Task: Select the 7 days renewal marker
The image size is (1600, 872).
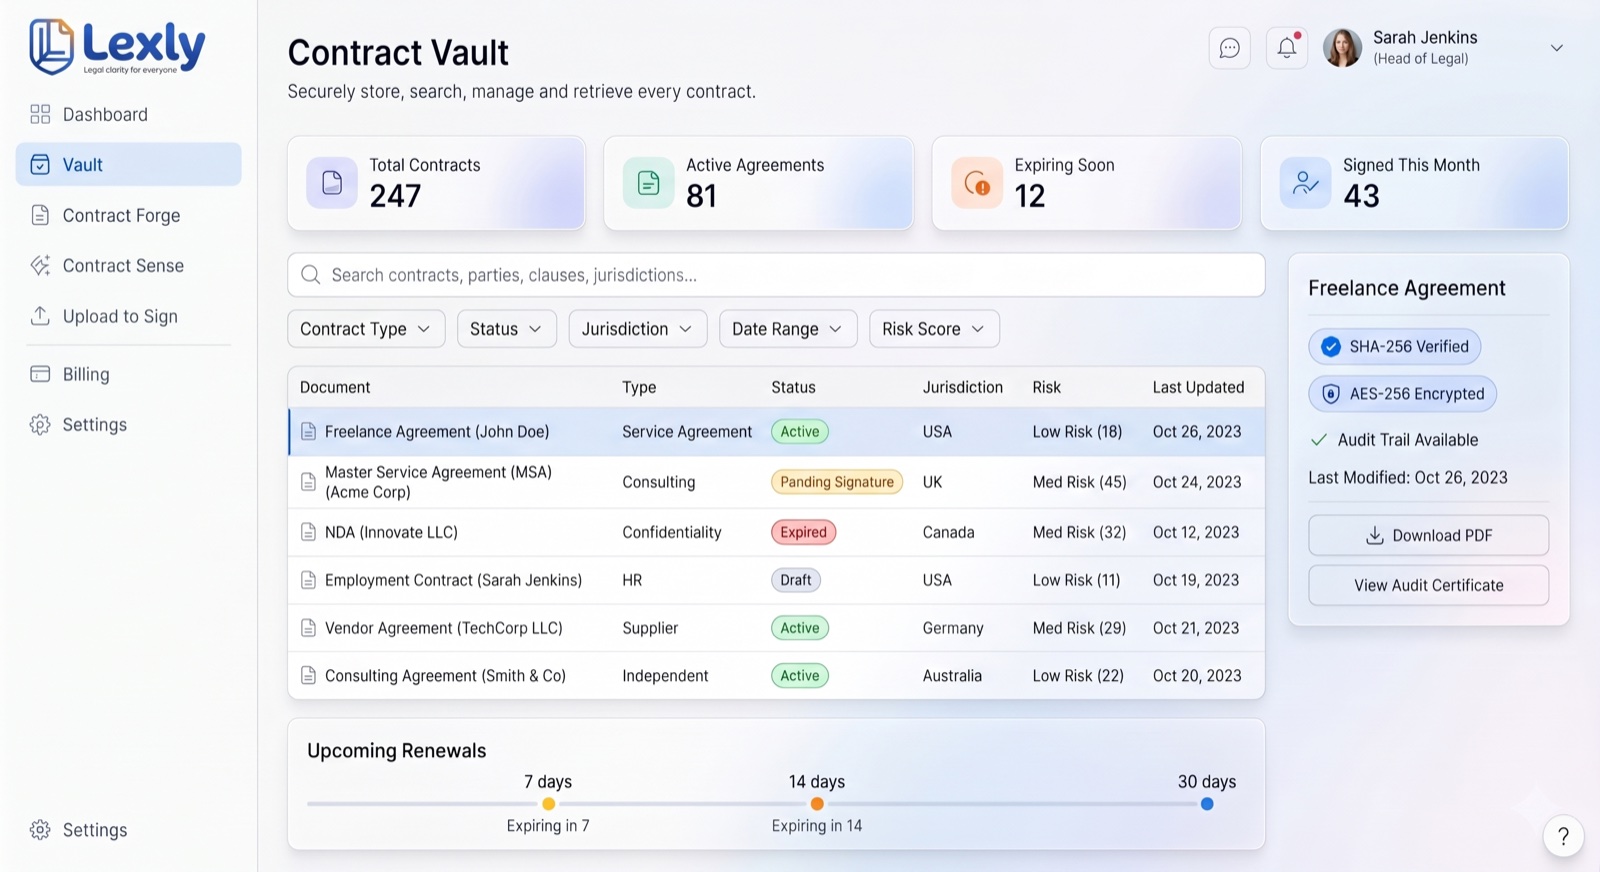Action: click(548, 804)
